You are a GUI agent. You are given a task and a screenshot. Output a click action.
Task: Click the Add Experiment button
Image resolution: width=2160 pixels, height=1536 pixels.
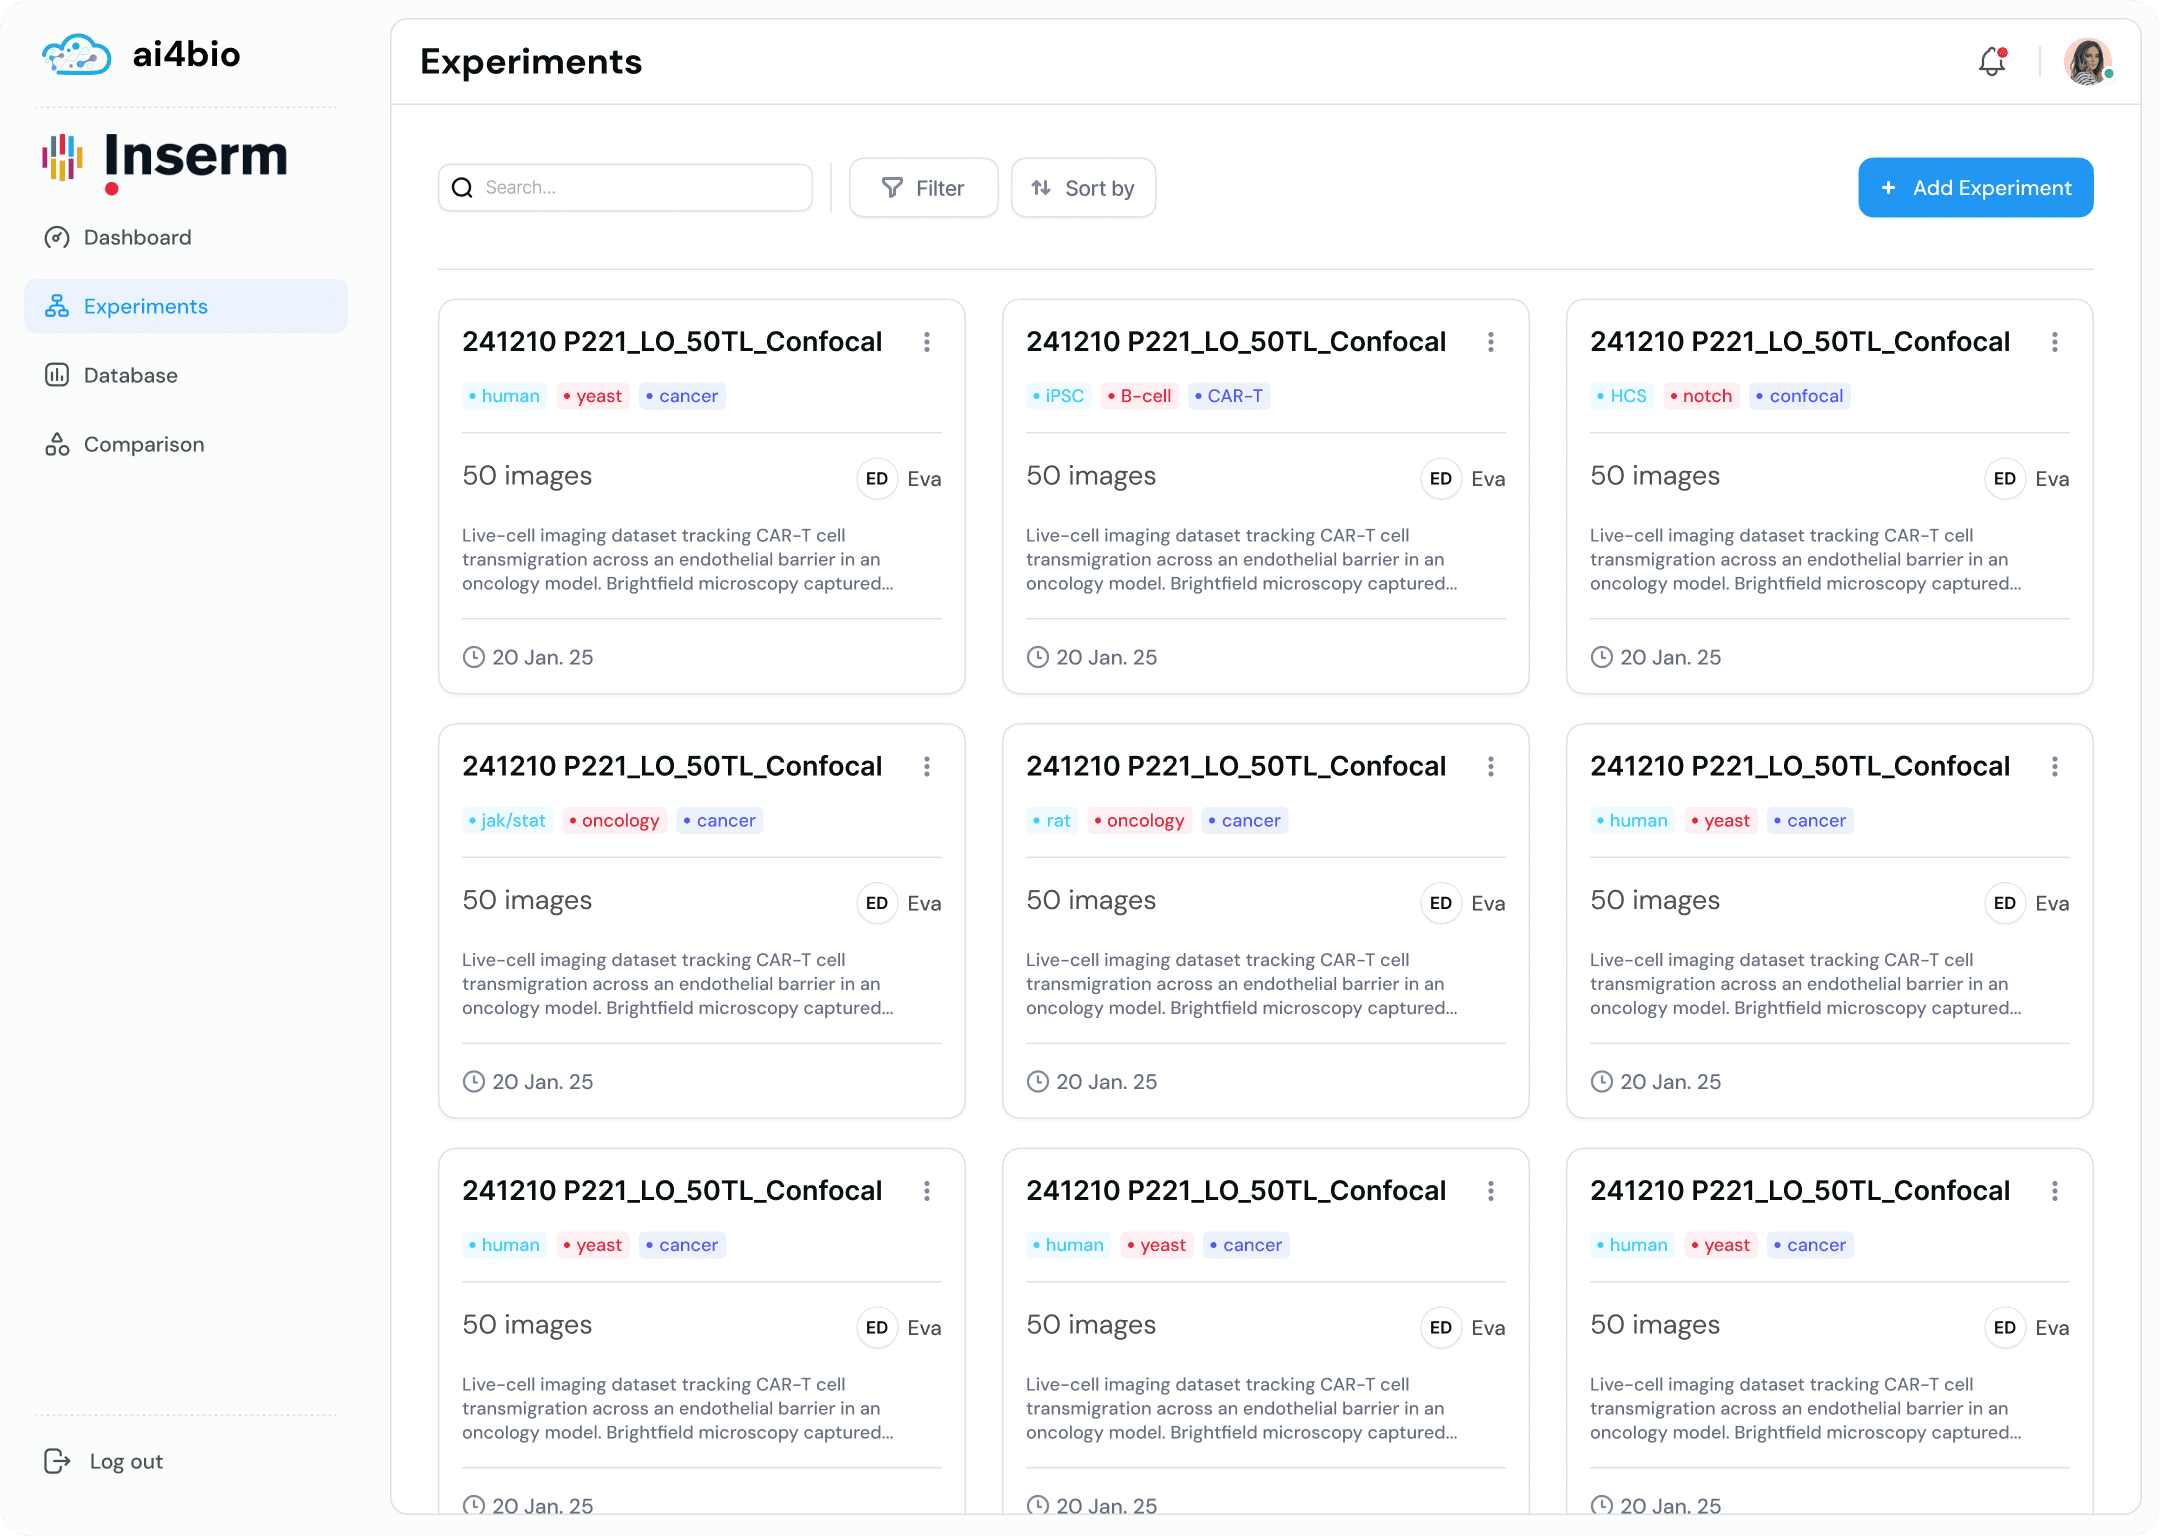[1975, 187]
